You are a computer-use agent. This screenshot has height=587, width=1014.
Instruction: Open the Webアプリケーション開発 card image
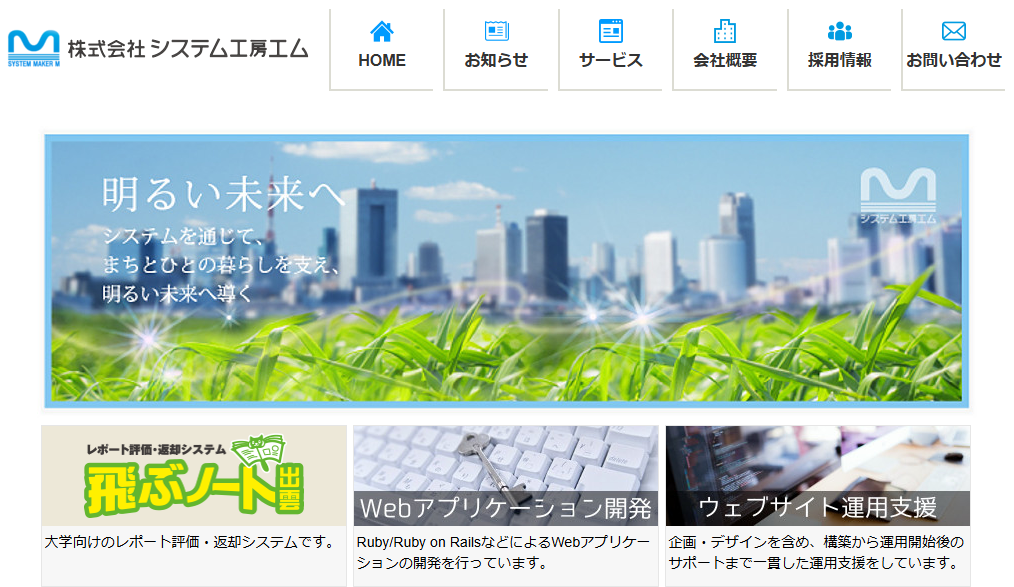(506, 475)
